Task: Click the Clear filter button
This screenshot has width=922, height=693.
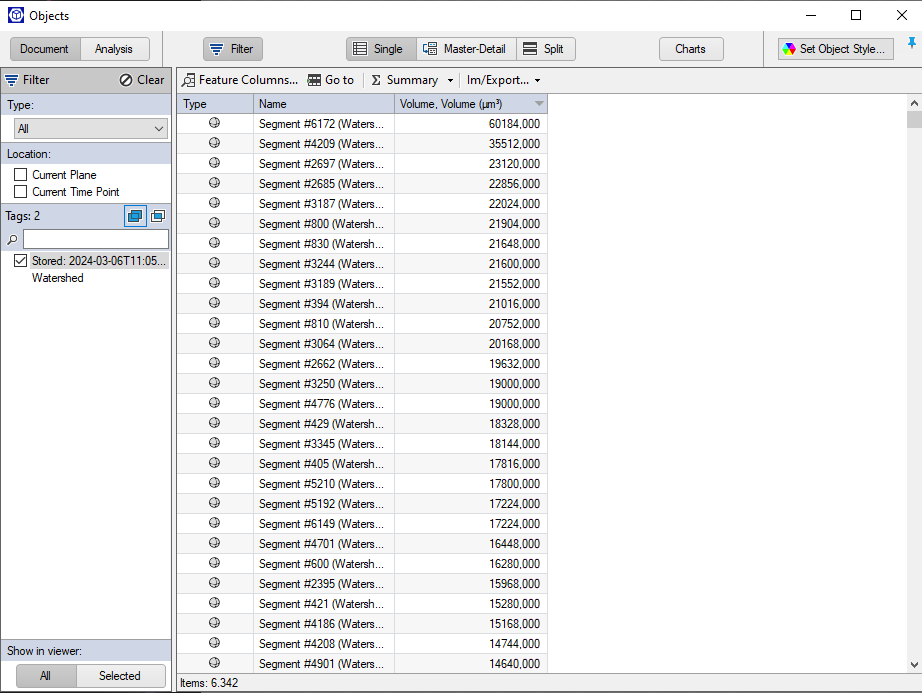Action: [x=143, y=80]
